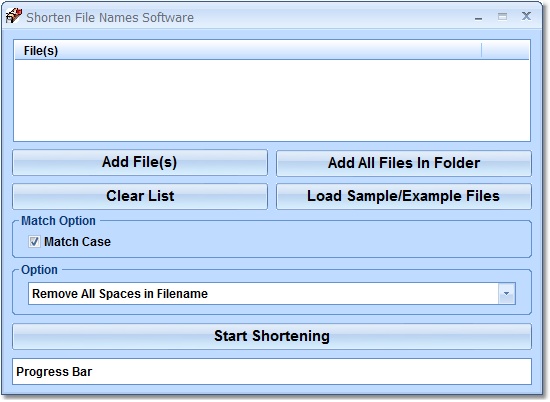Click the Shorten File Names Software title text

click(110, 17)
